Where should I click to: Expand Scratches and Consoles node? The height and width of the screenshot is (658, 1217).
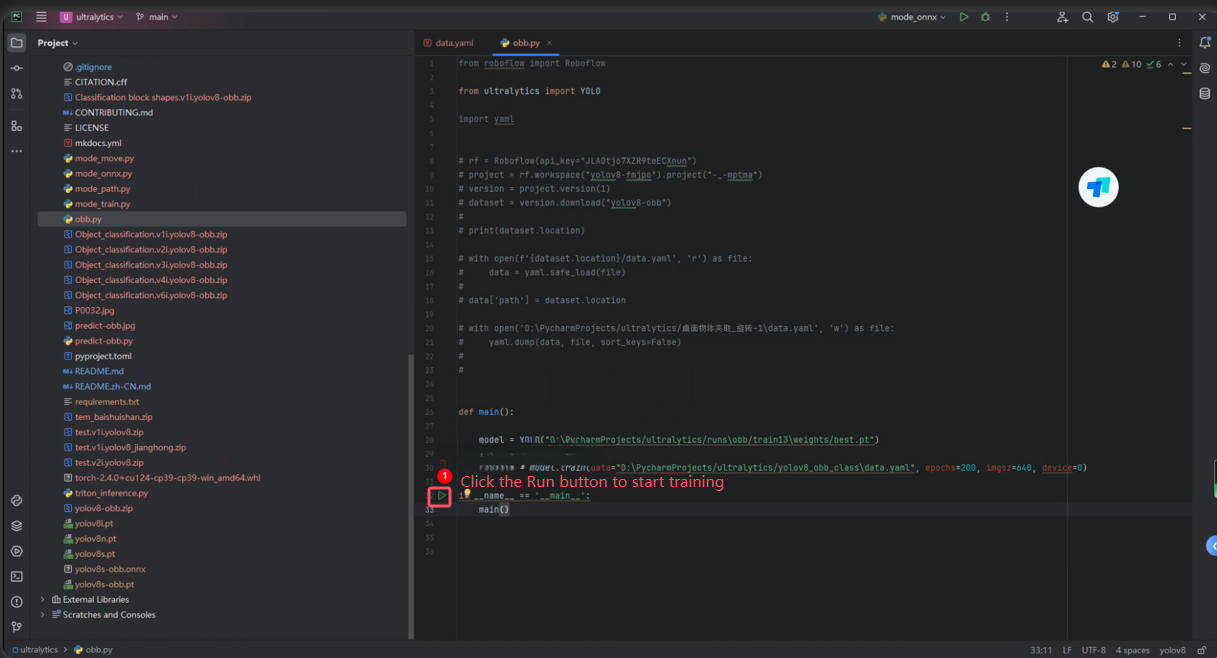coord(42,615)
